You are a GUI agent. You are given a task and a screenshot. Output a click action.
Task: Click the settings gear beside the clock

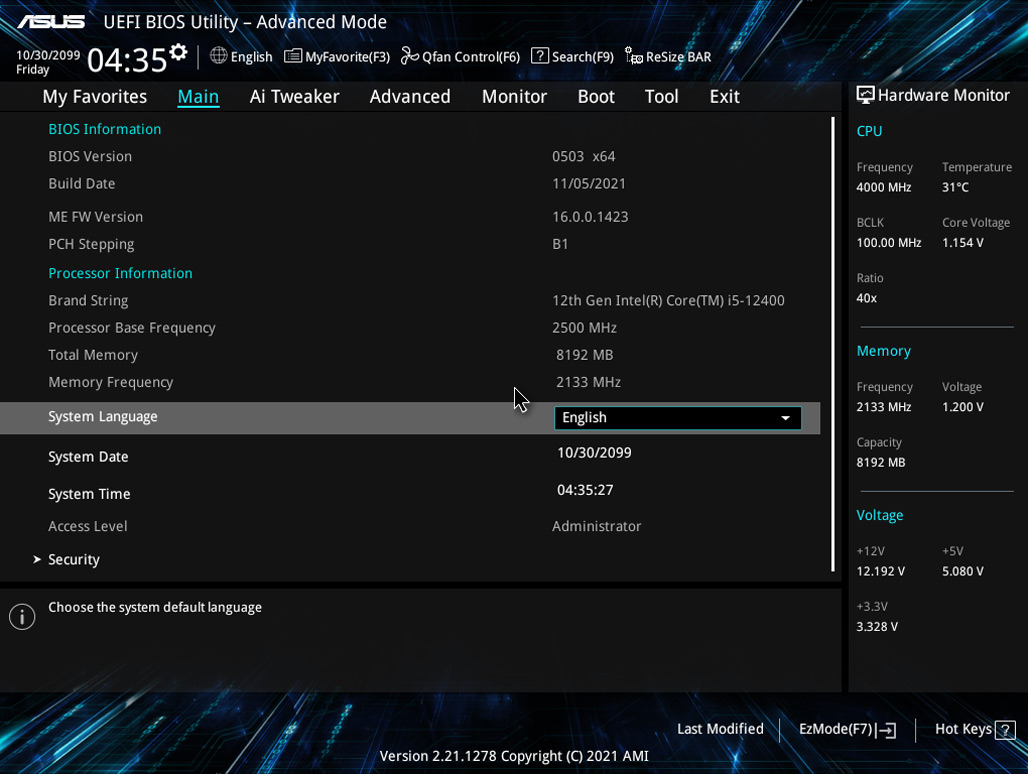click(x=178, y=52)
